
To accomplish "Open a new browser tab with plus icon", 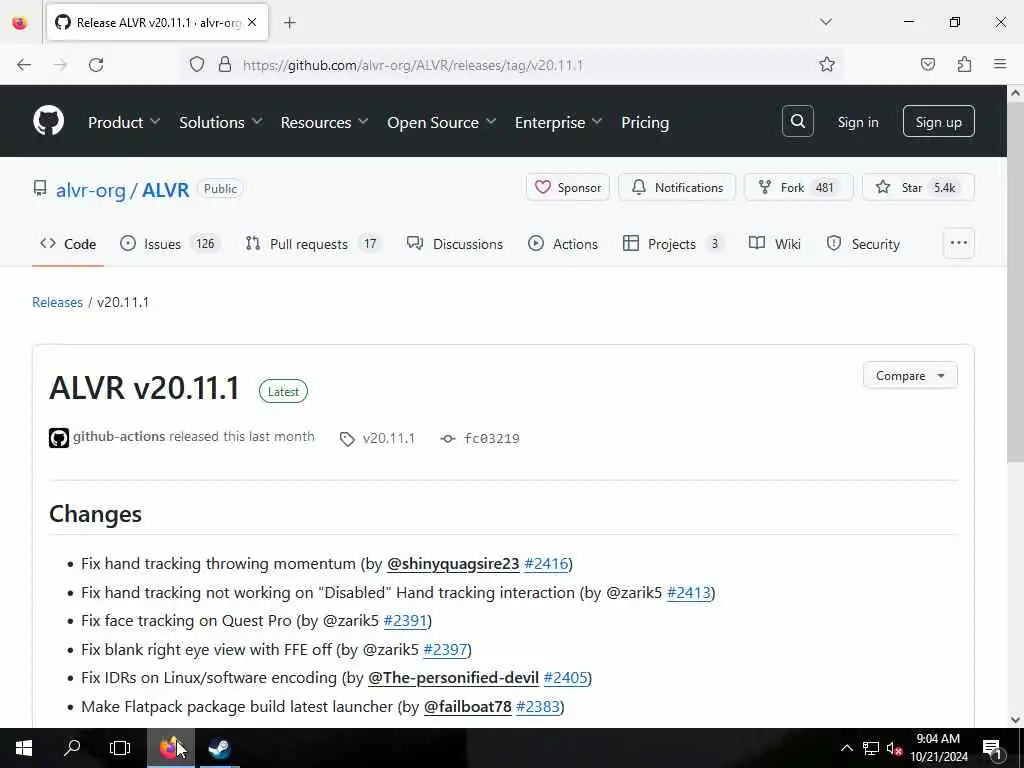I will pyautogui.click(x=290, y=23).
